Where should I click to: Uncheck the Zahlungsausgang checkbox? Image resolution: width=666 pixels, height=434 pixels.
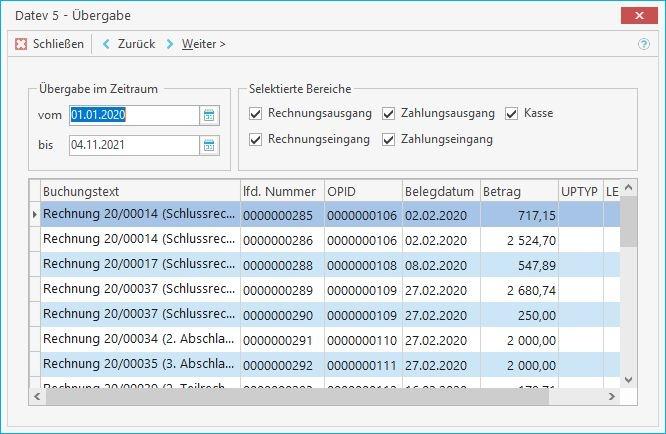pos(388,113)
